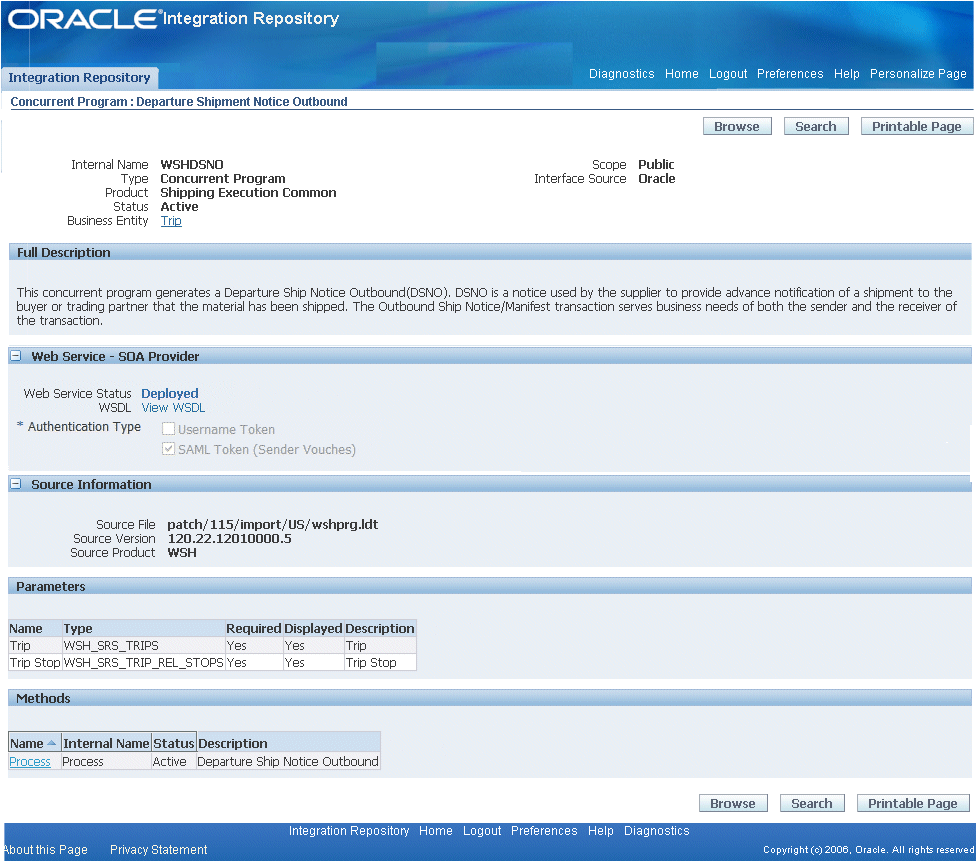This screenshot has width=976, height=862.
Task: Click the top Printable Page button
Action: click(916, 126)
